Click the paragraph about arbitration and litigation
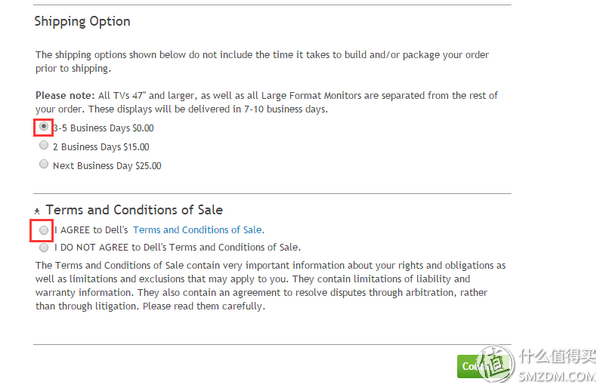600x388 pixels. pos(271,286)
